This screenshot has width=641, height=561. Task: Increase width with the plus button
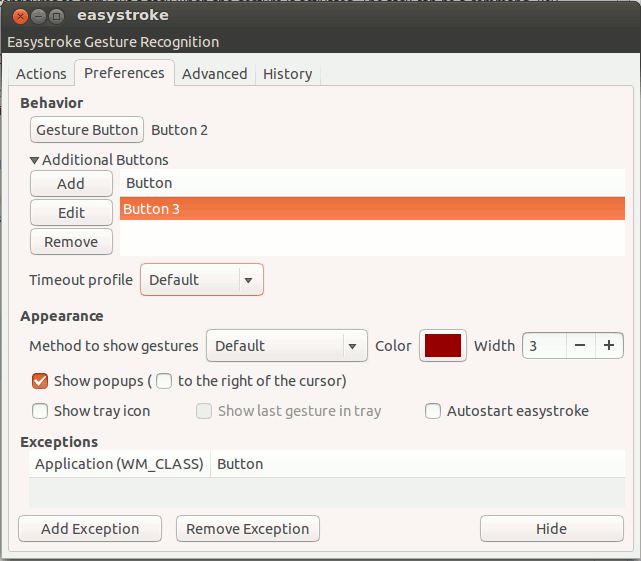click(x=609, y=346)
